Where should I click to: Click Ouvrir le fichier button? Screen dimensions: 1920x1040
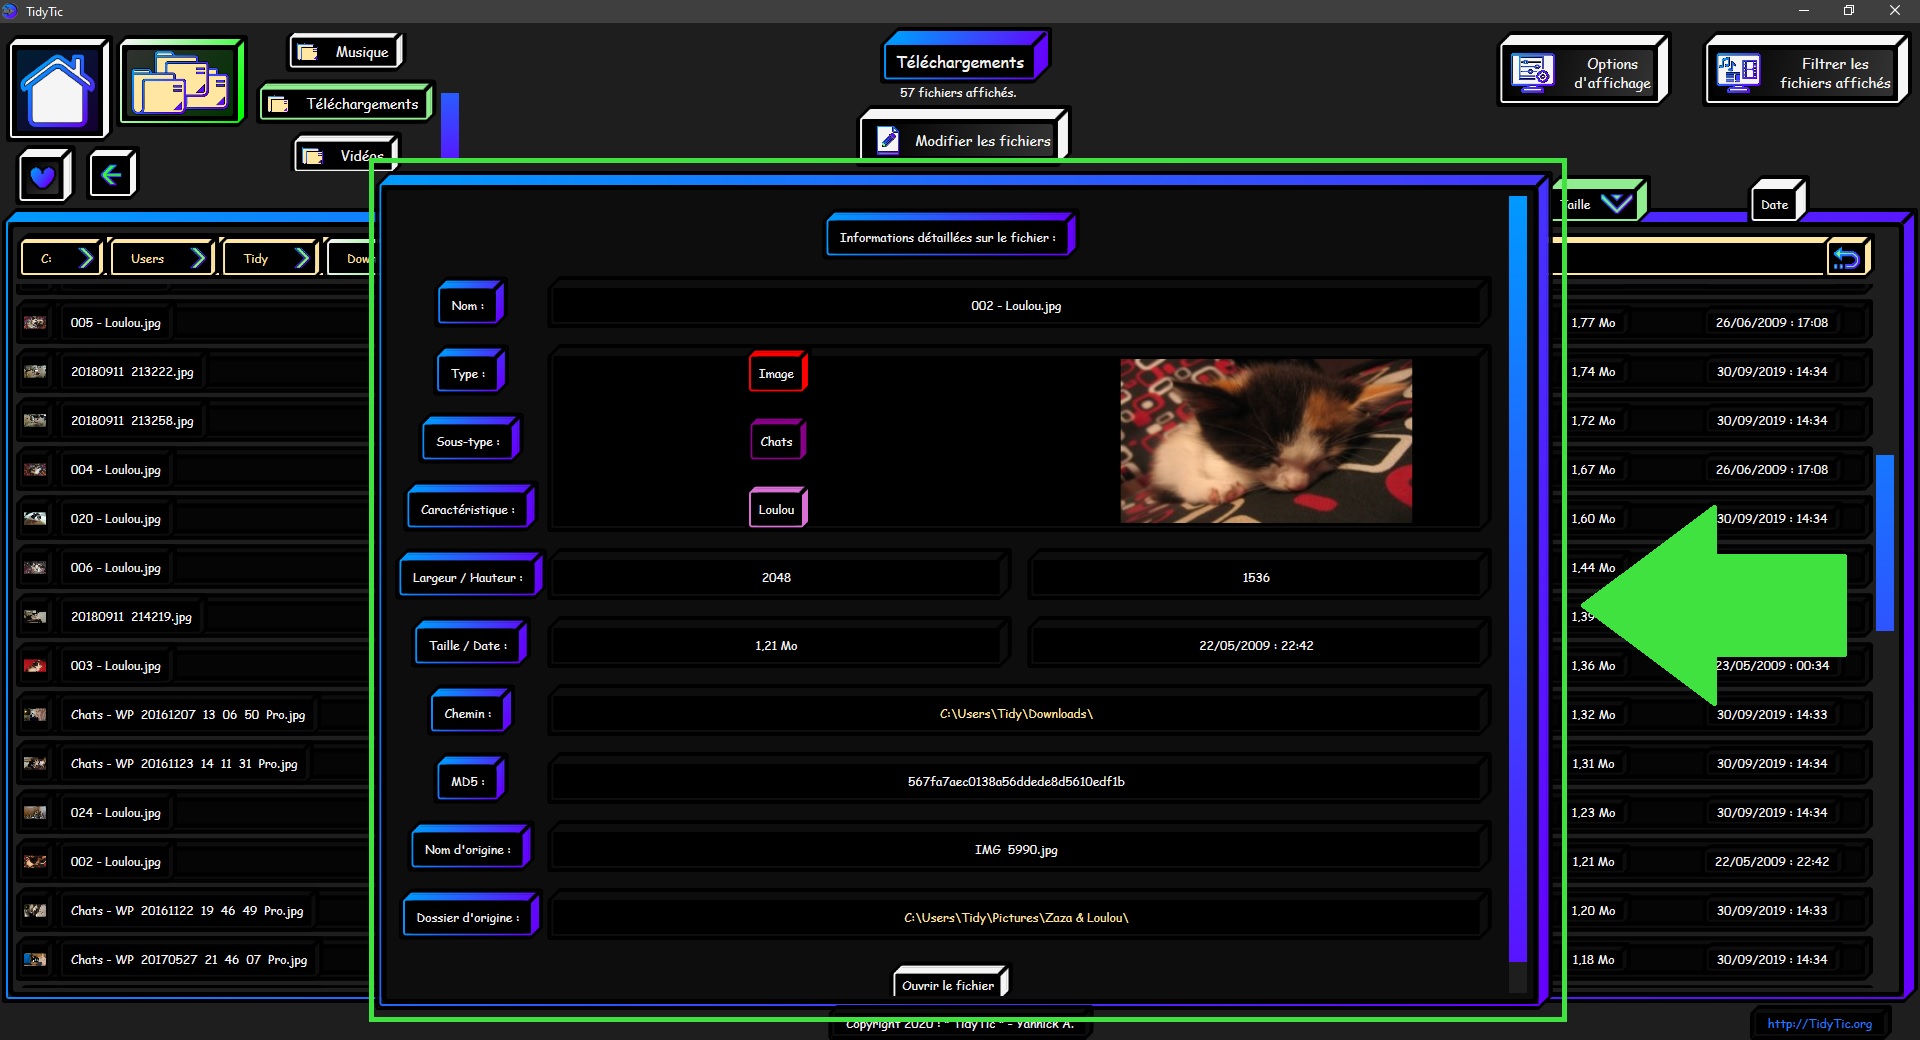(948, 985)
